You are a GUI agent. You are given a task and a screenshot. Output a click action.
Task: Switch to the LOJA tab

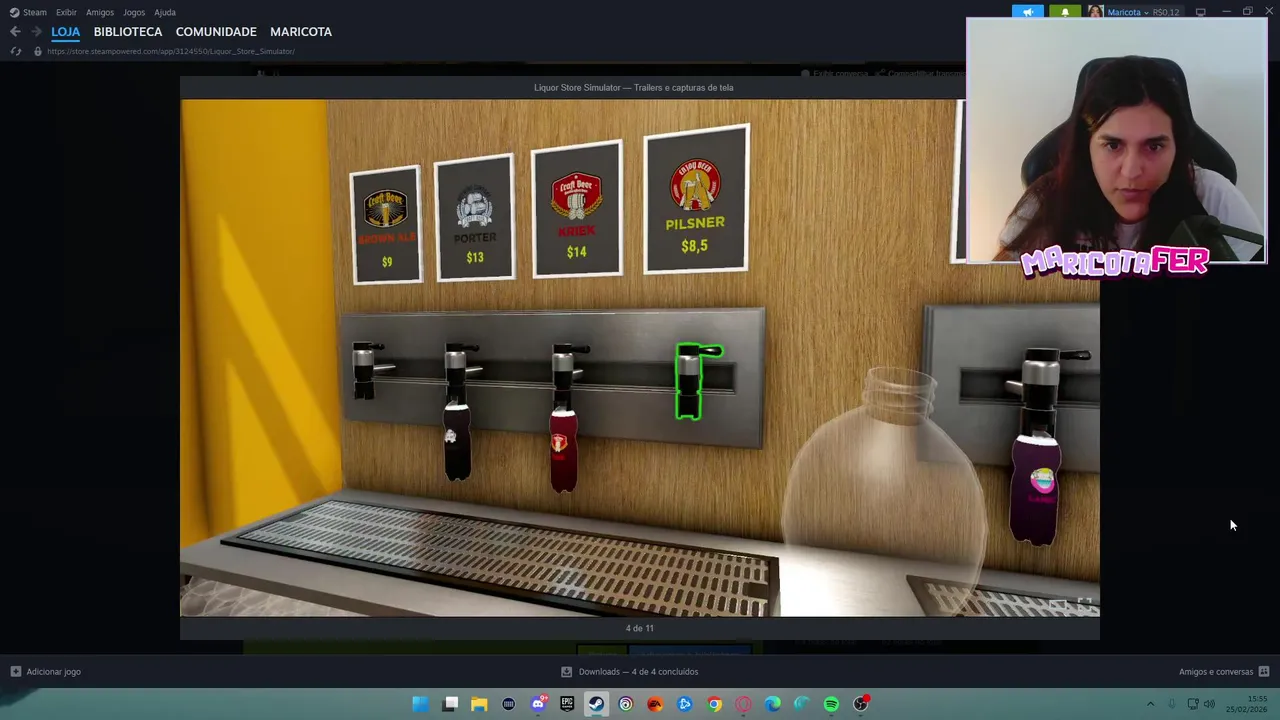point(65,32)
